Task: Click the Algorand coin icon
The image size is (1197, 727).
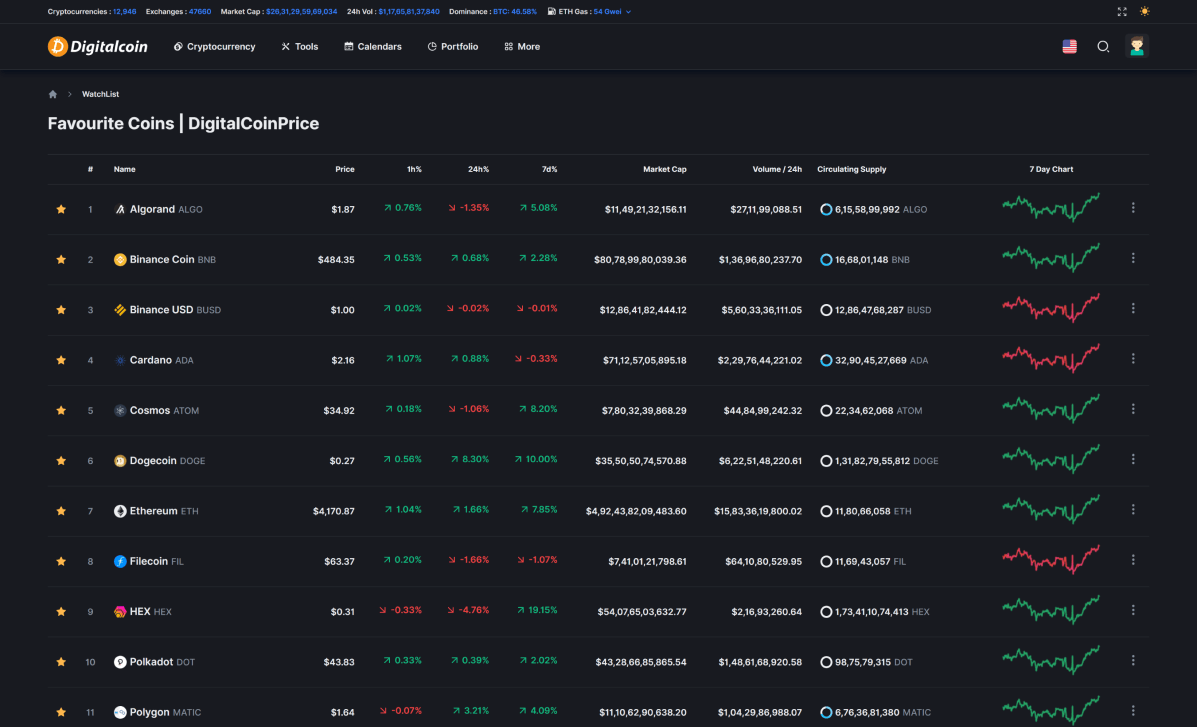Action: 120,209
